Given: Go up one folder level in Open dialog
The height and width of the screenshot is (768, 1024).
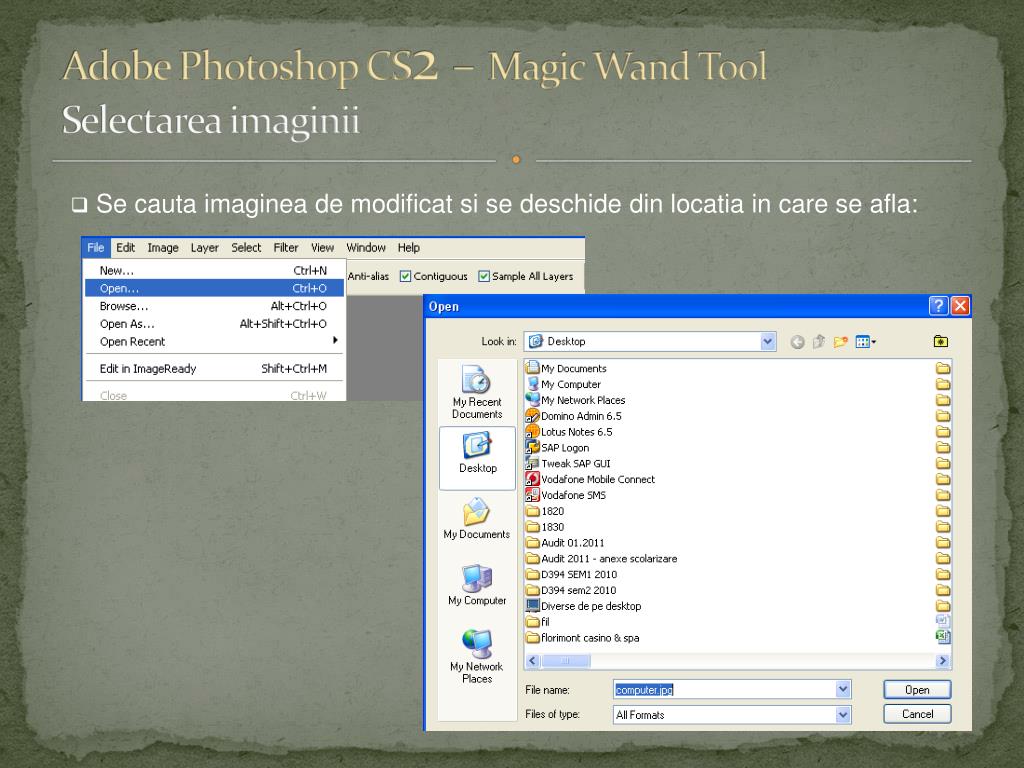Looking at the screenshot, I should coord(818,342).
